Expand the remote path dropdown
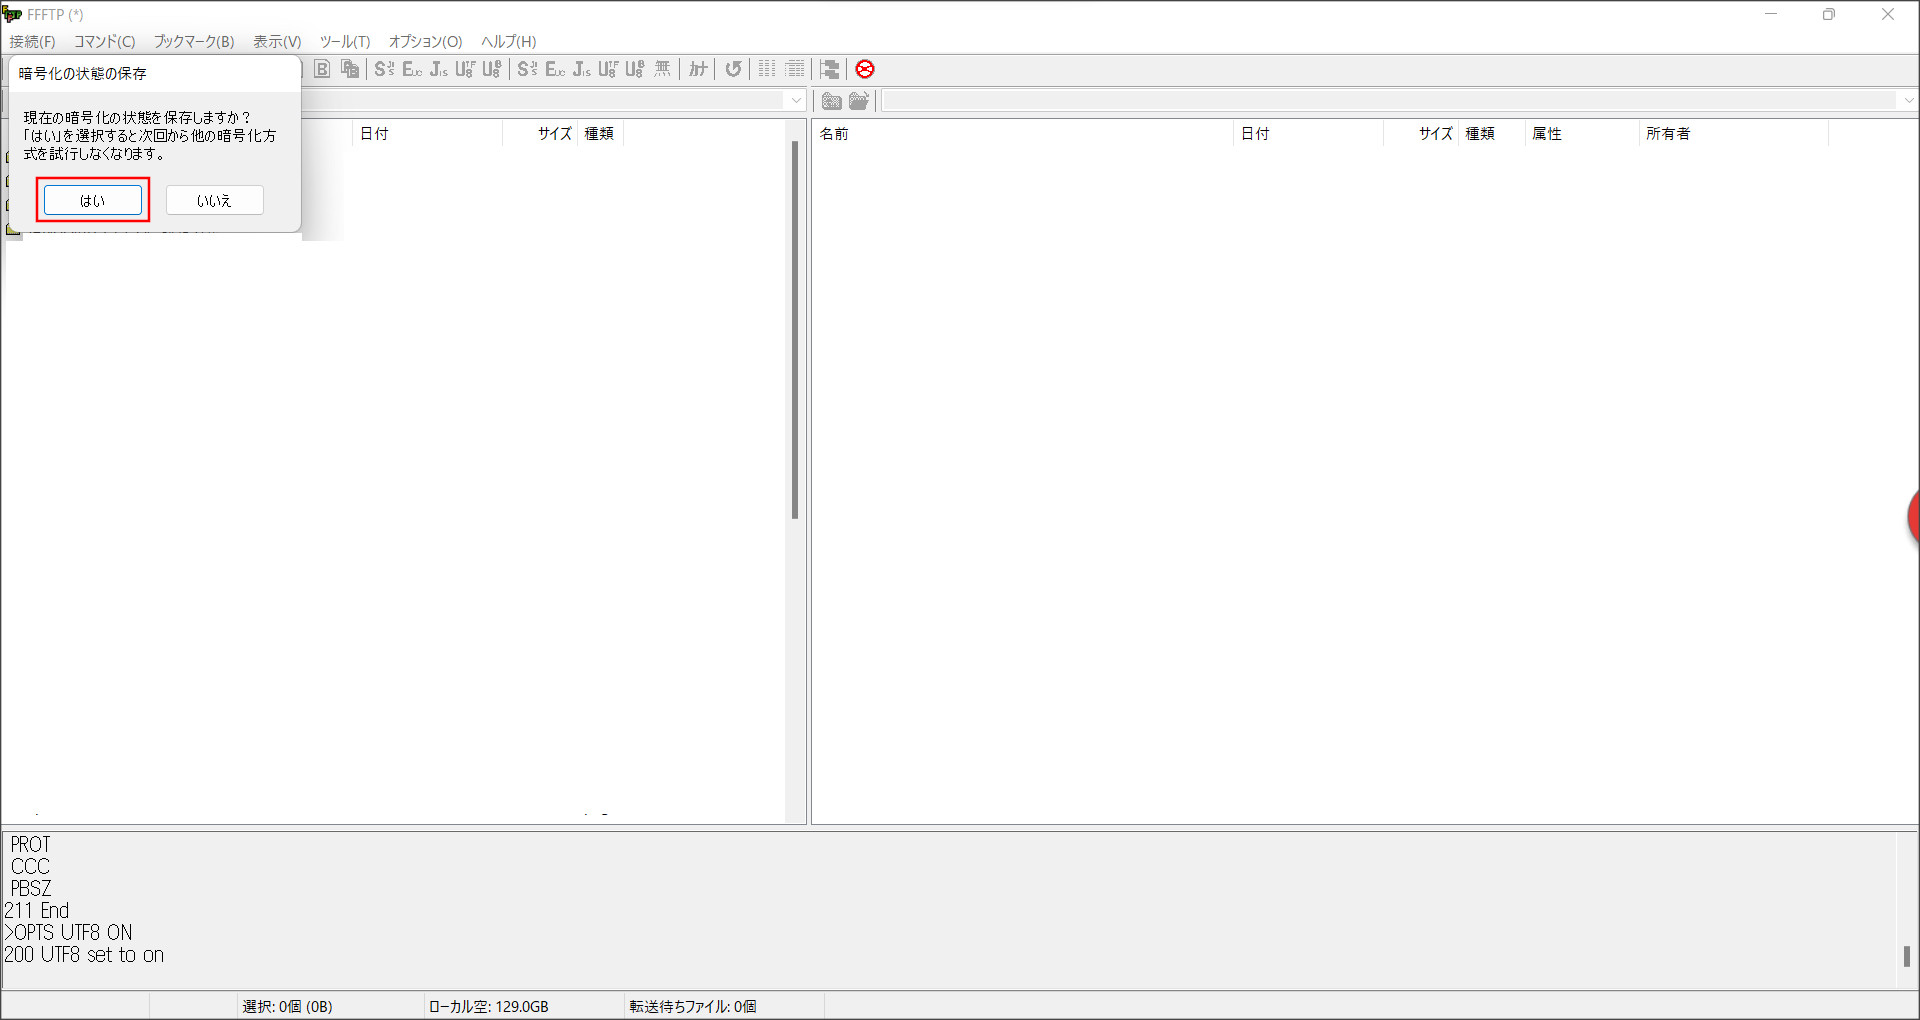The height and width of the screenshot is (1020, 1920). pos(1908,101)
